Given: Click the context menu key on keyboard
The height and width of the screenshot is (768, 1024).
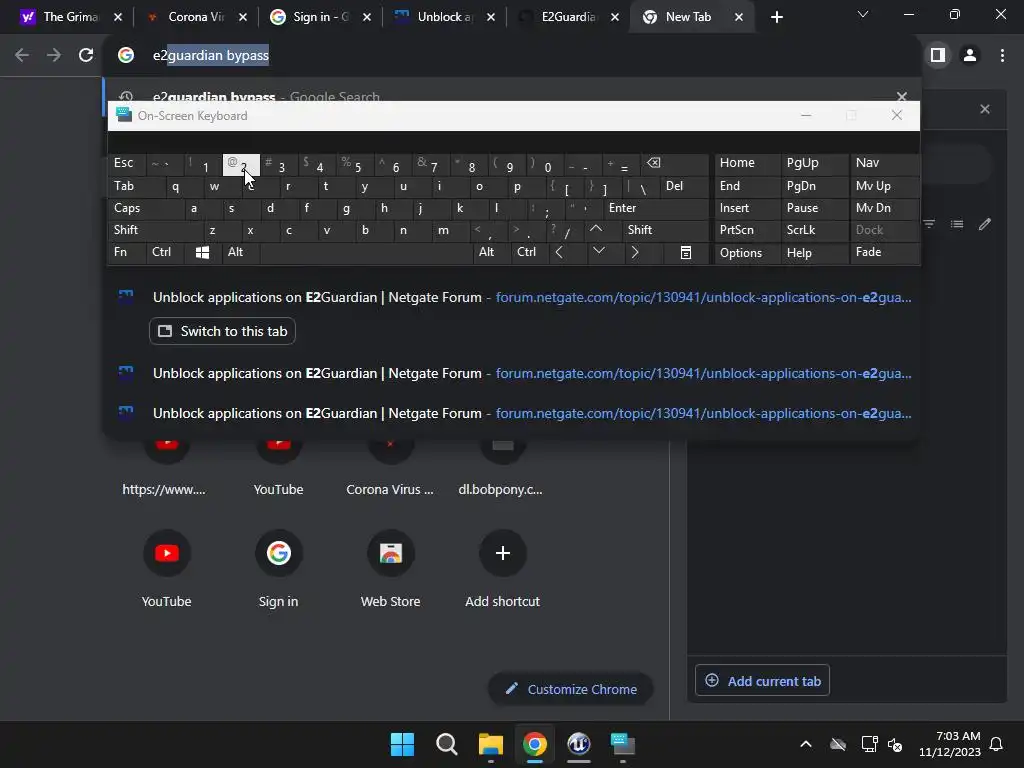Looking at the screenshot, I should tap(686, 253).
